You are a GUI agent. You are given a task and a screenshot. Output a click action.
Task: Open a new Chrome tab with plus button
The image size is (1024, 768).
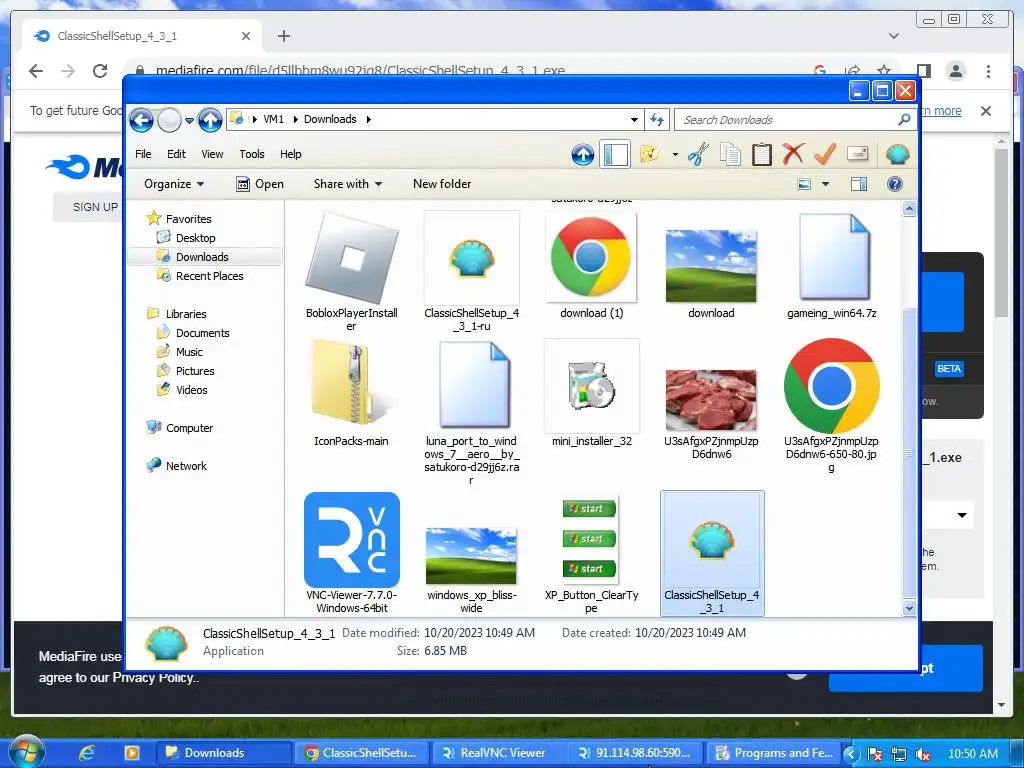[x=283, y=36]
